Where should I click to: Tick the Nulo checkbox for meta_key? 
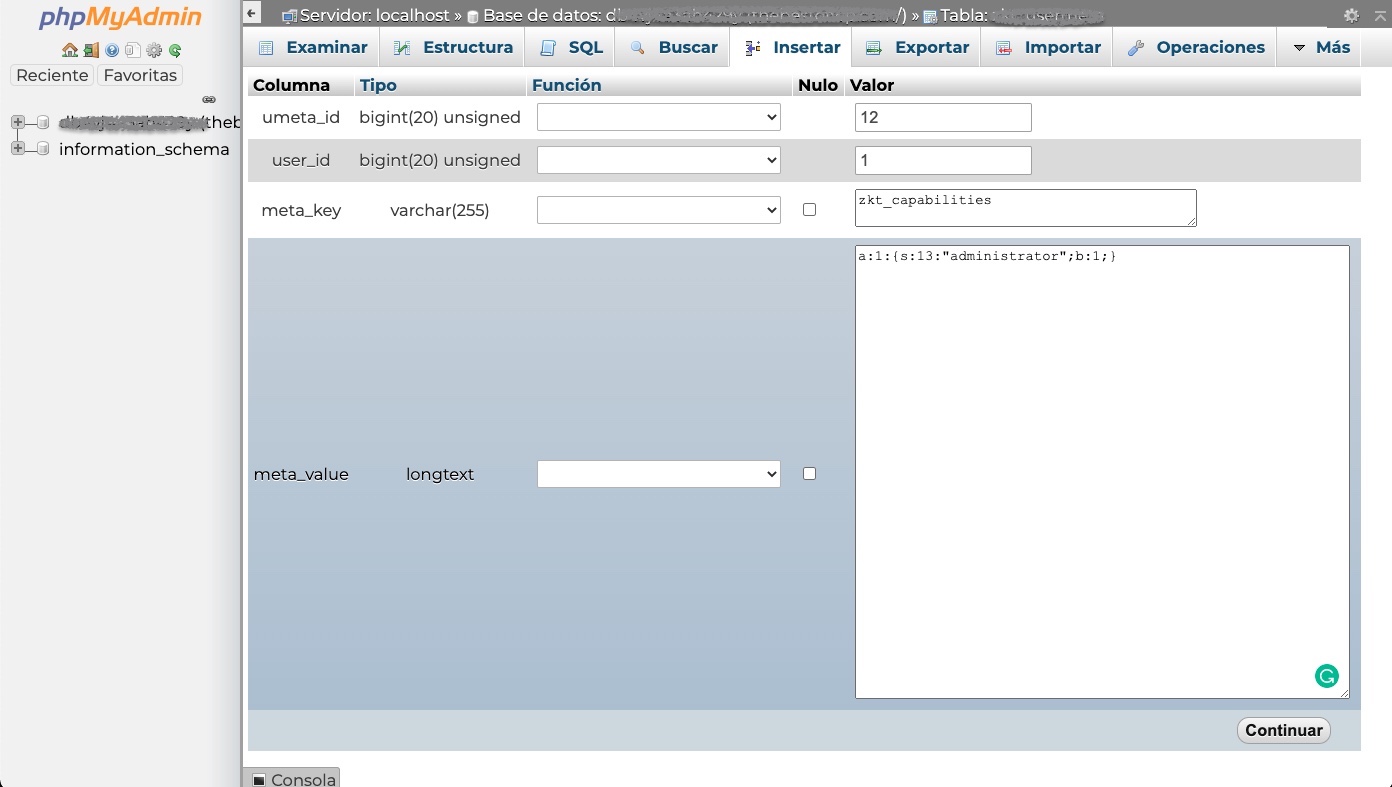[x=809, y=210]
